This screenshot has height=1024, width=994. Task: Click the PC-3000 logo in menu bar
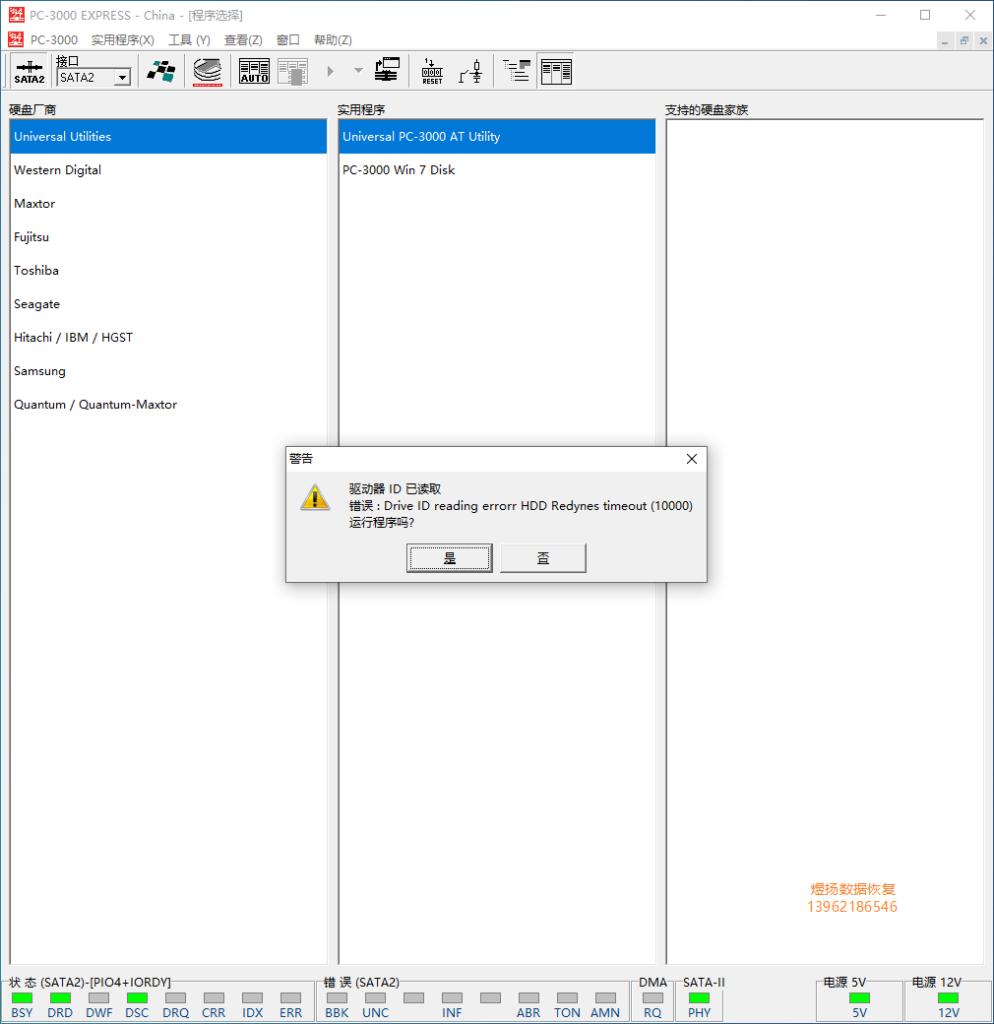coord(16,40)
